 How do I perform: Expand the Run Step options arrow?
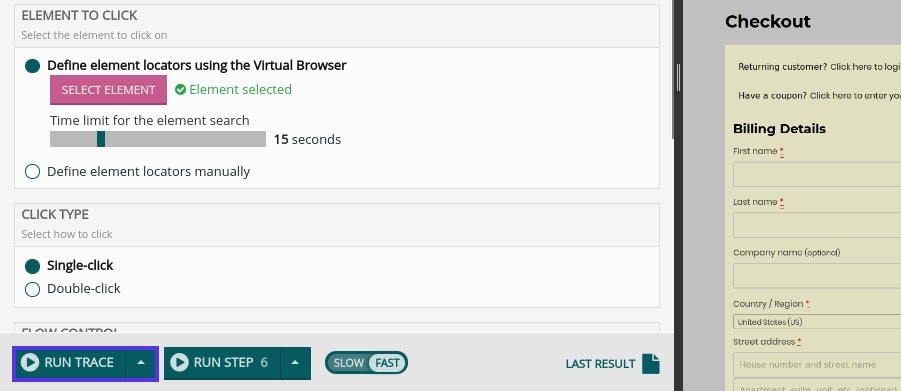[295, 363]
